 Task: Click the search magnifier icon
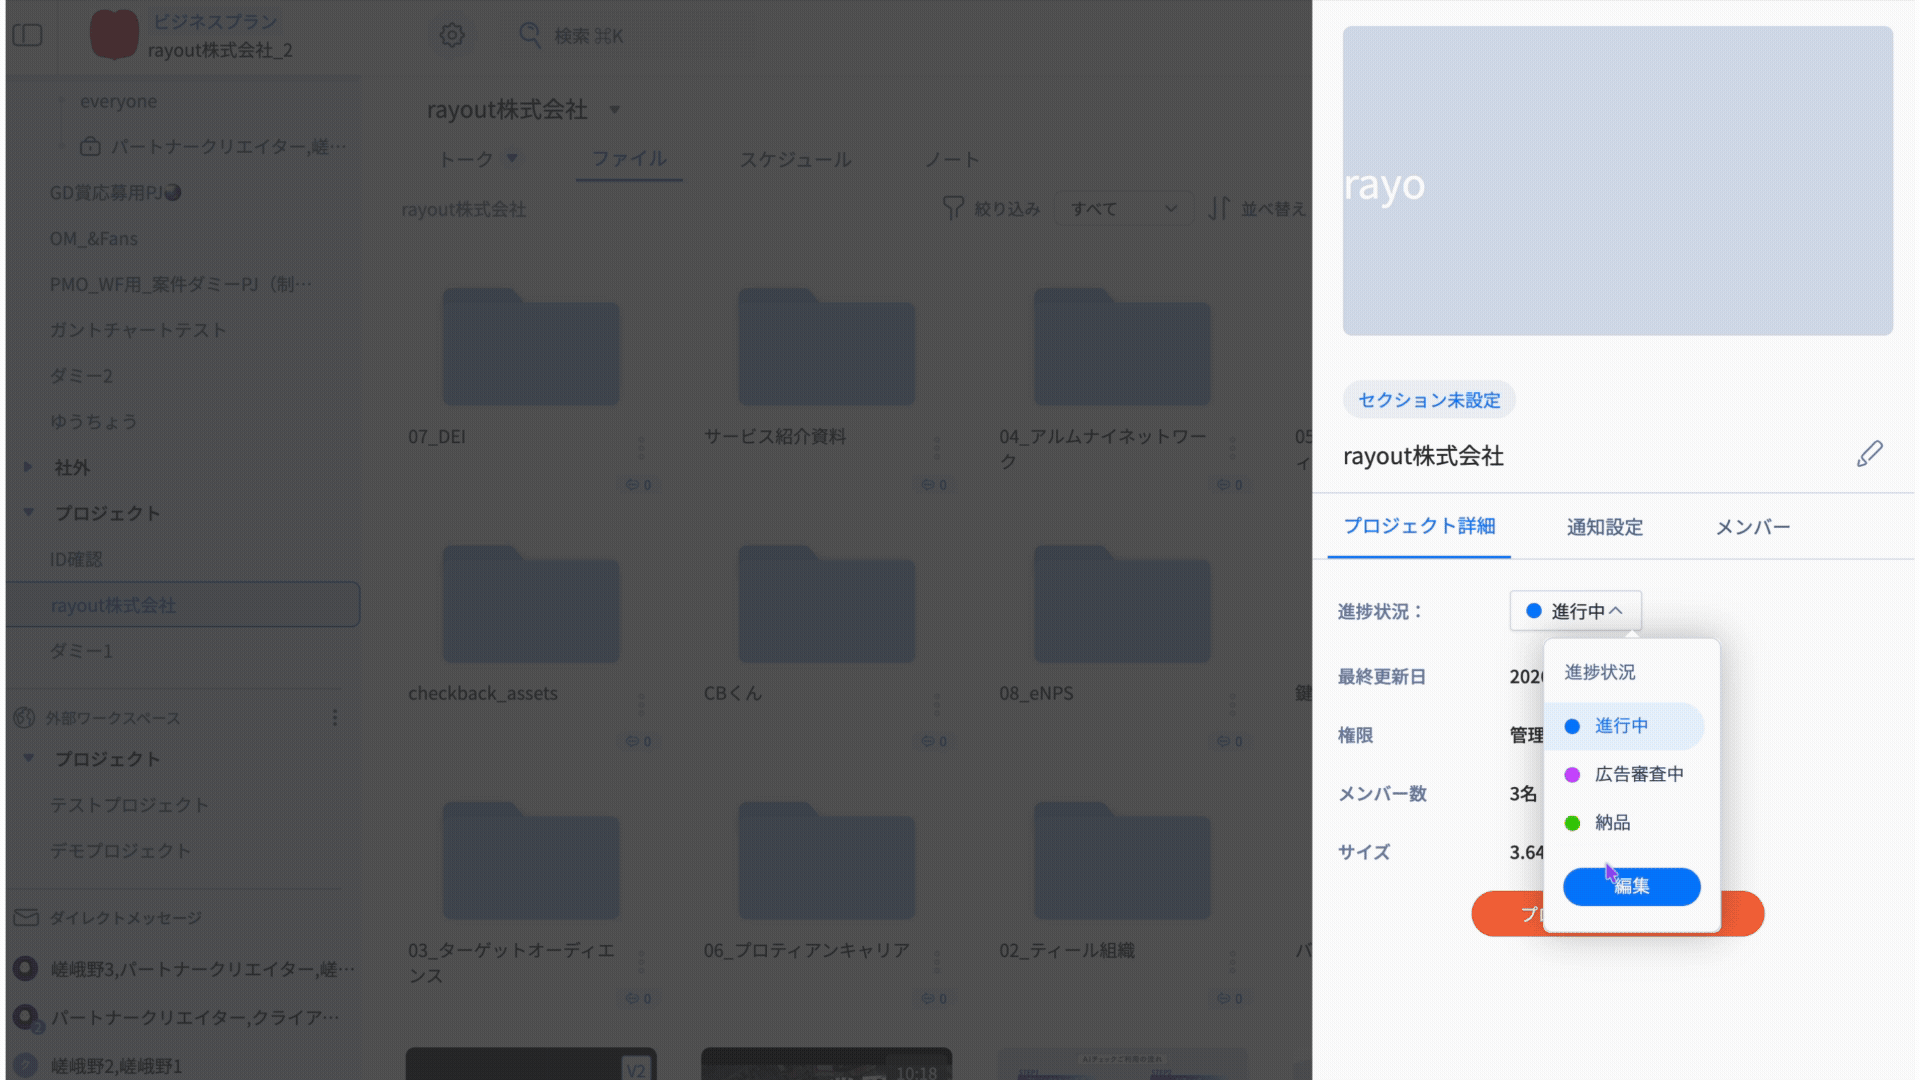530,35
